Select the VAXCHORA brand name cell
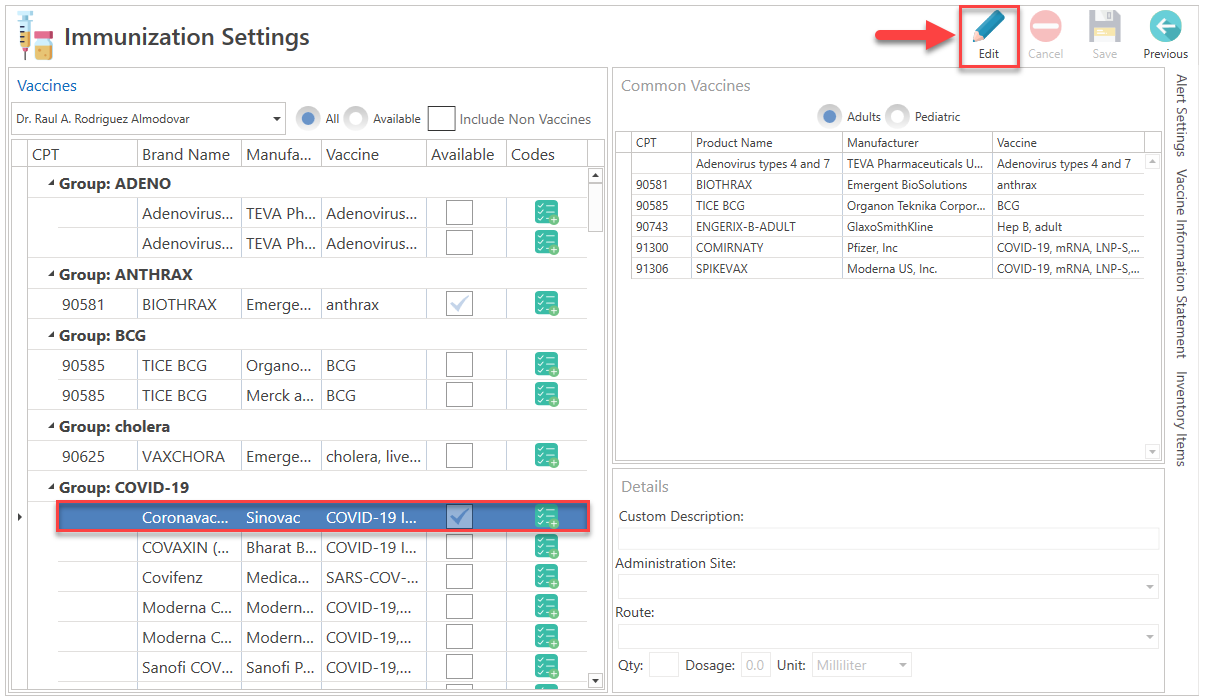This screenshot has width=1205, height=700. (x=189, y=456)
